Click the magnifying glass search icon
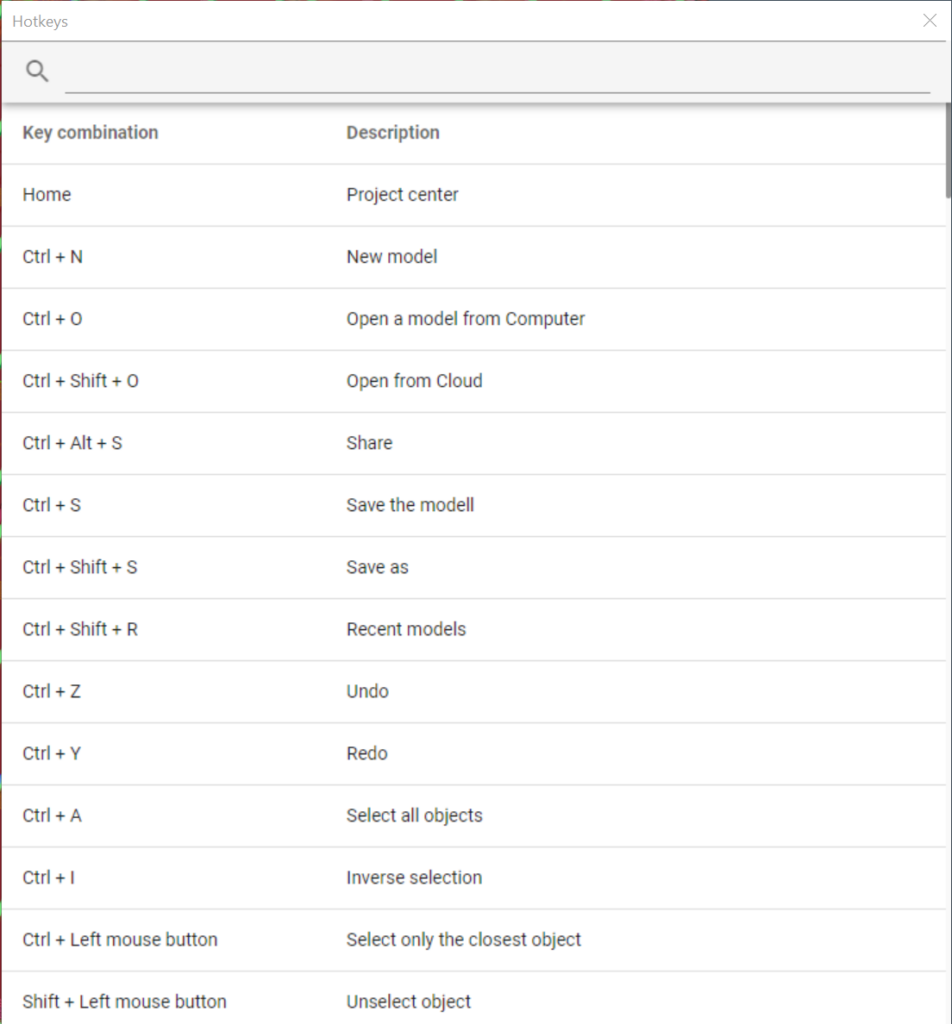The width and height of the screenshot is (952, 1024). click(x=37, y=71)
